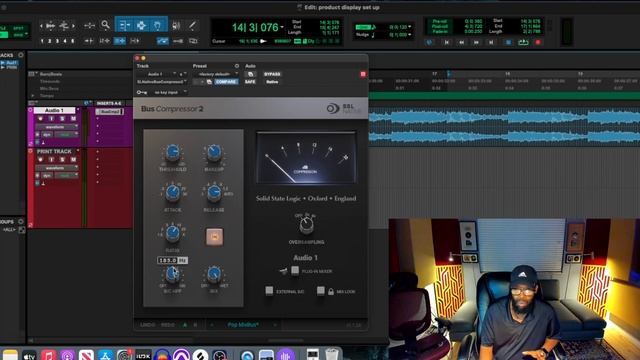The height and width of the screenshot is (360, 640).
Task: Click Rewind transport button
Action: coord(462,42)
